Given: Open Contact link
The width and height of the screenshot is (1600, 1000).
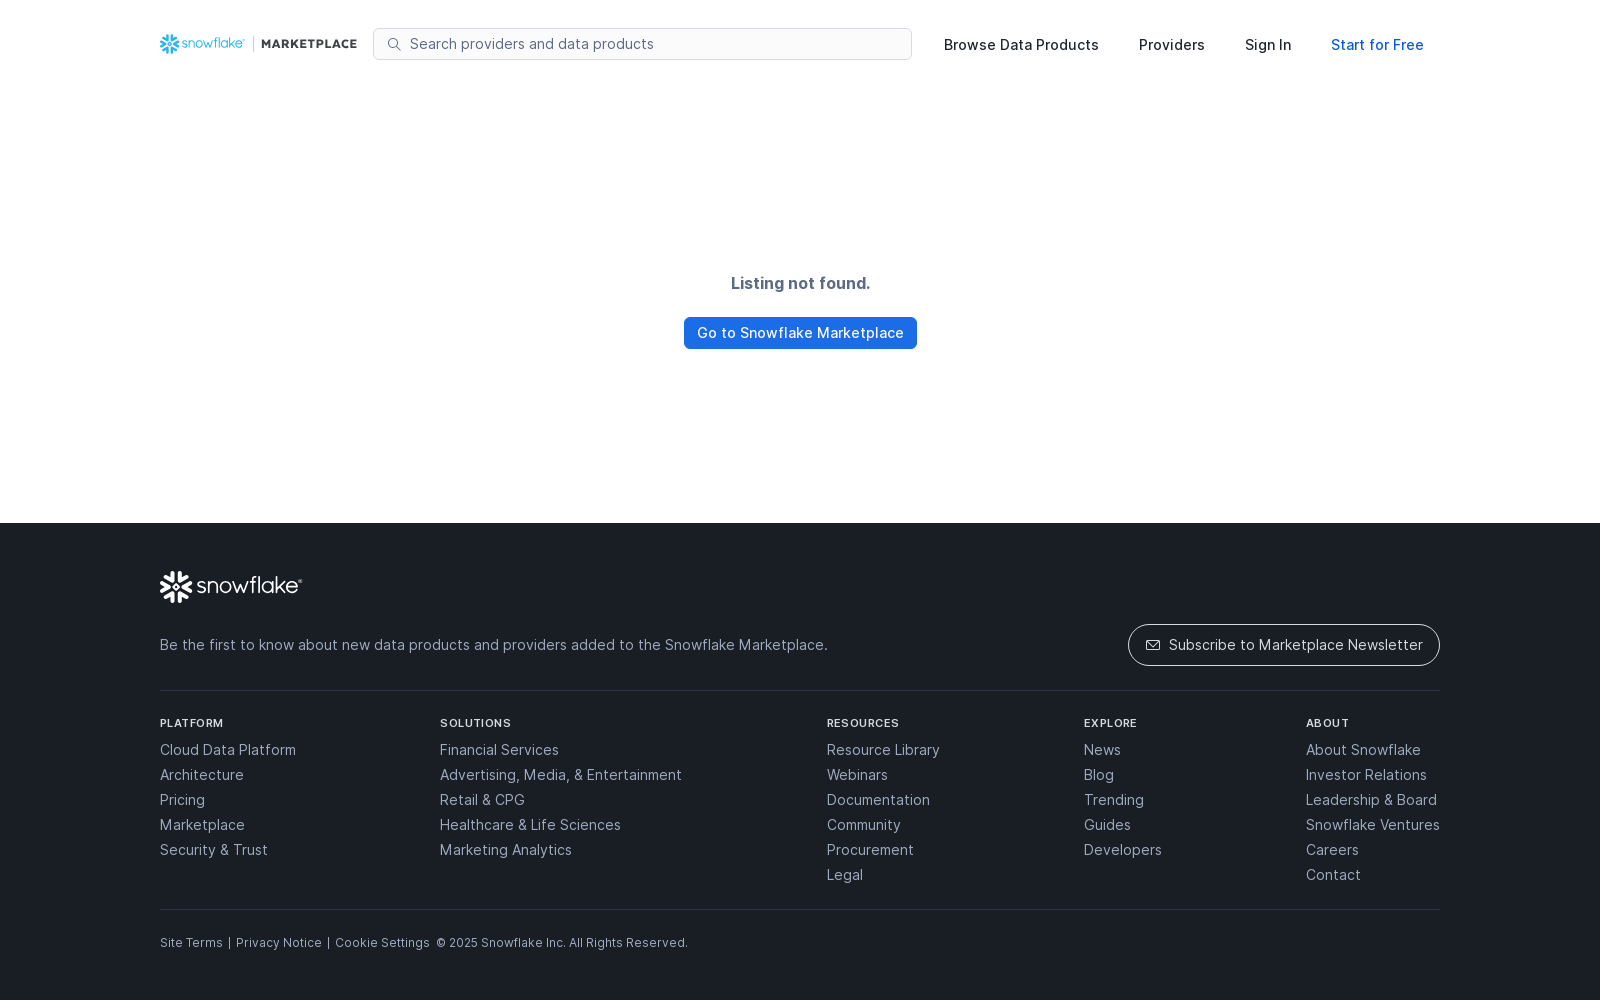Looking at the screenshot, I should tap(1333, 875).
